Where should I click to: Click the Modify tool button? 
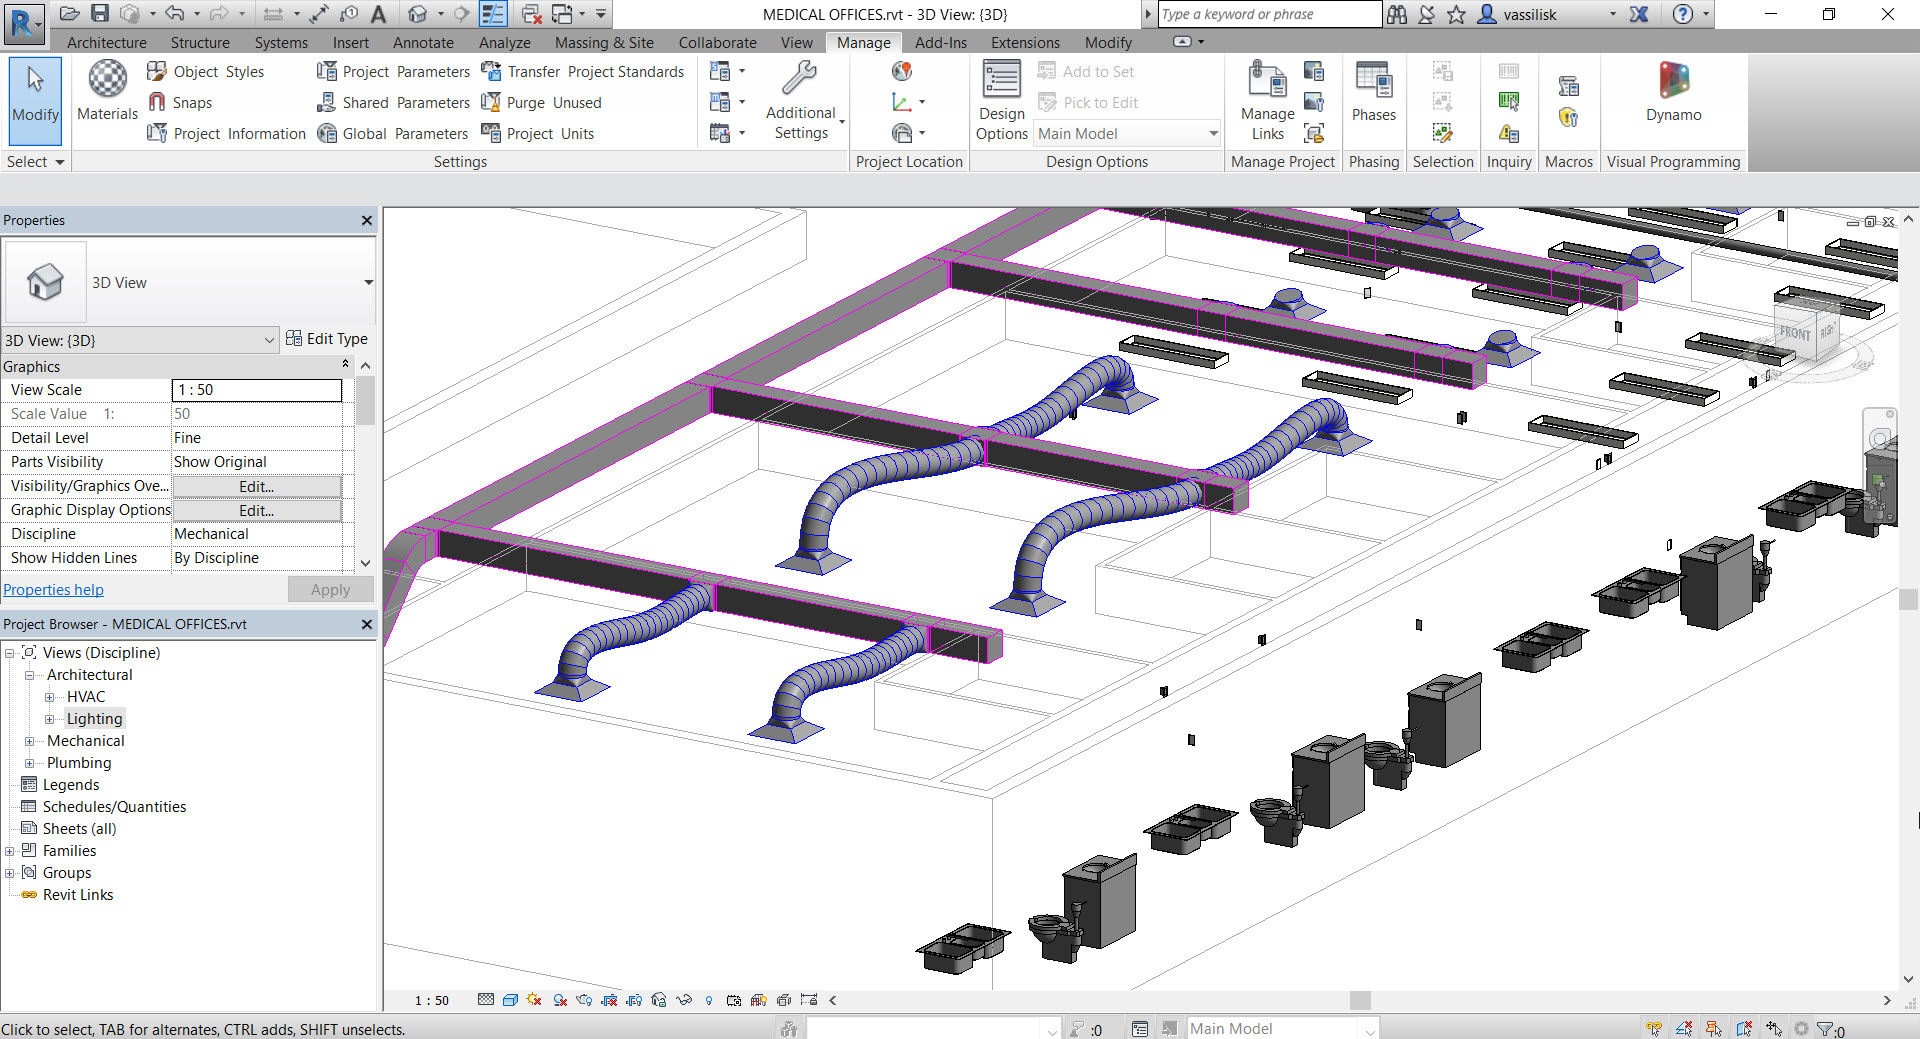click(36, 101)
